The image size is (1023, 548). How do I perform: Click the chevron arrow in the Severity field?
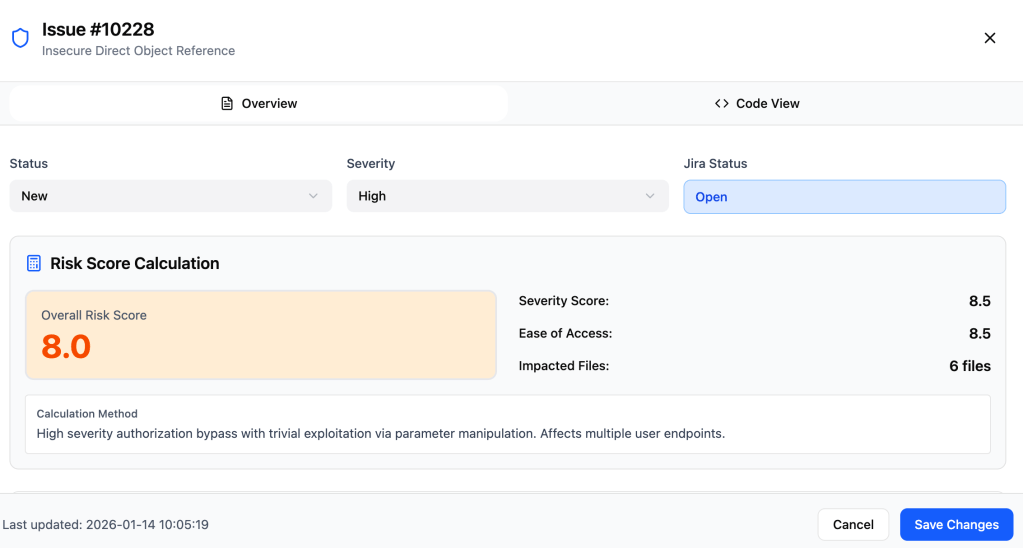click(x=651, y=196)
